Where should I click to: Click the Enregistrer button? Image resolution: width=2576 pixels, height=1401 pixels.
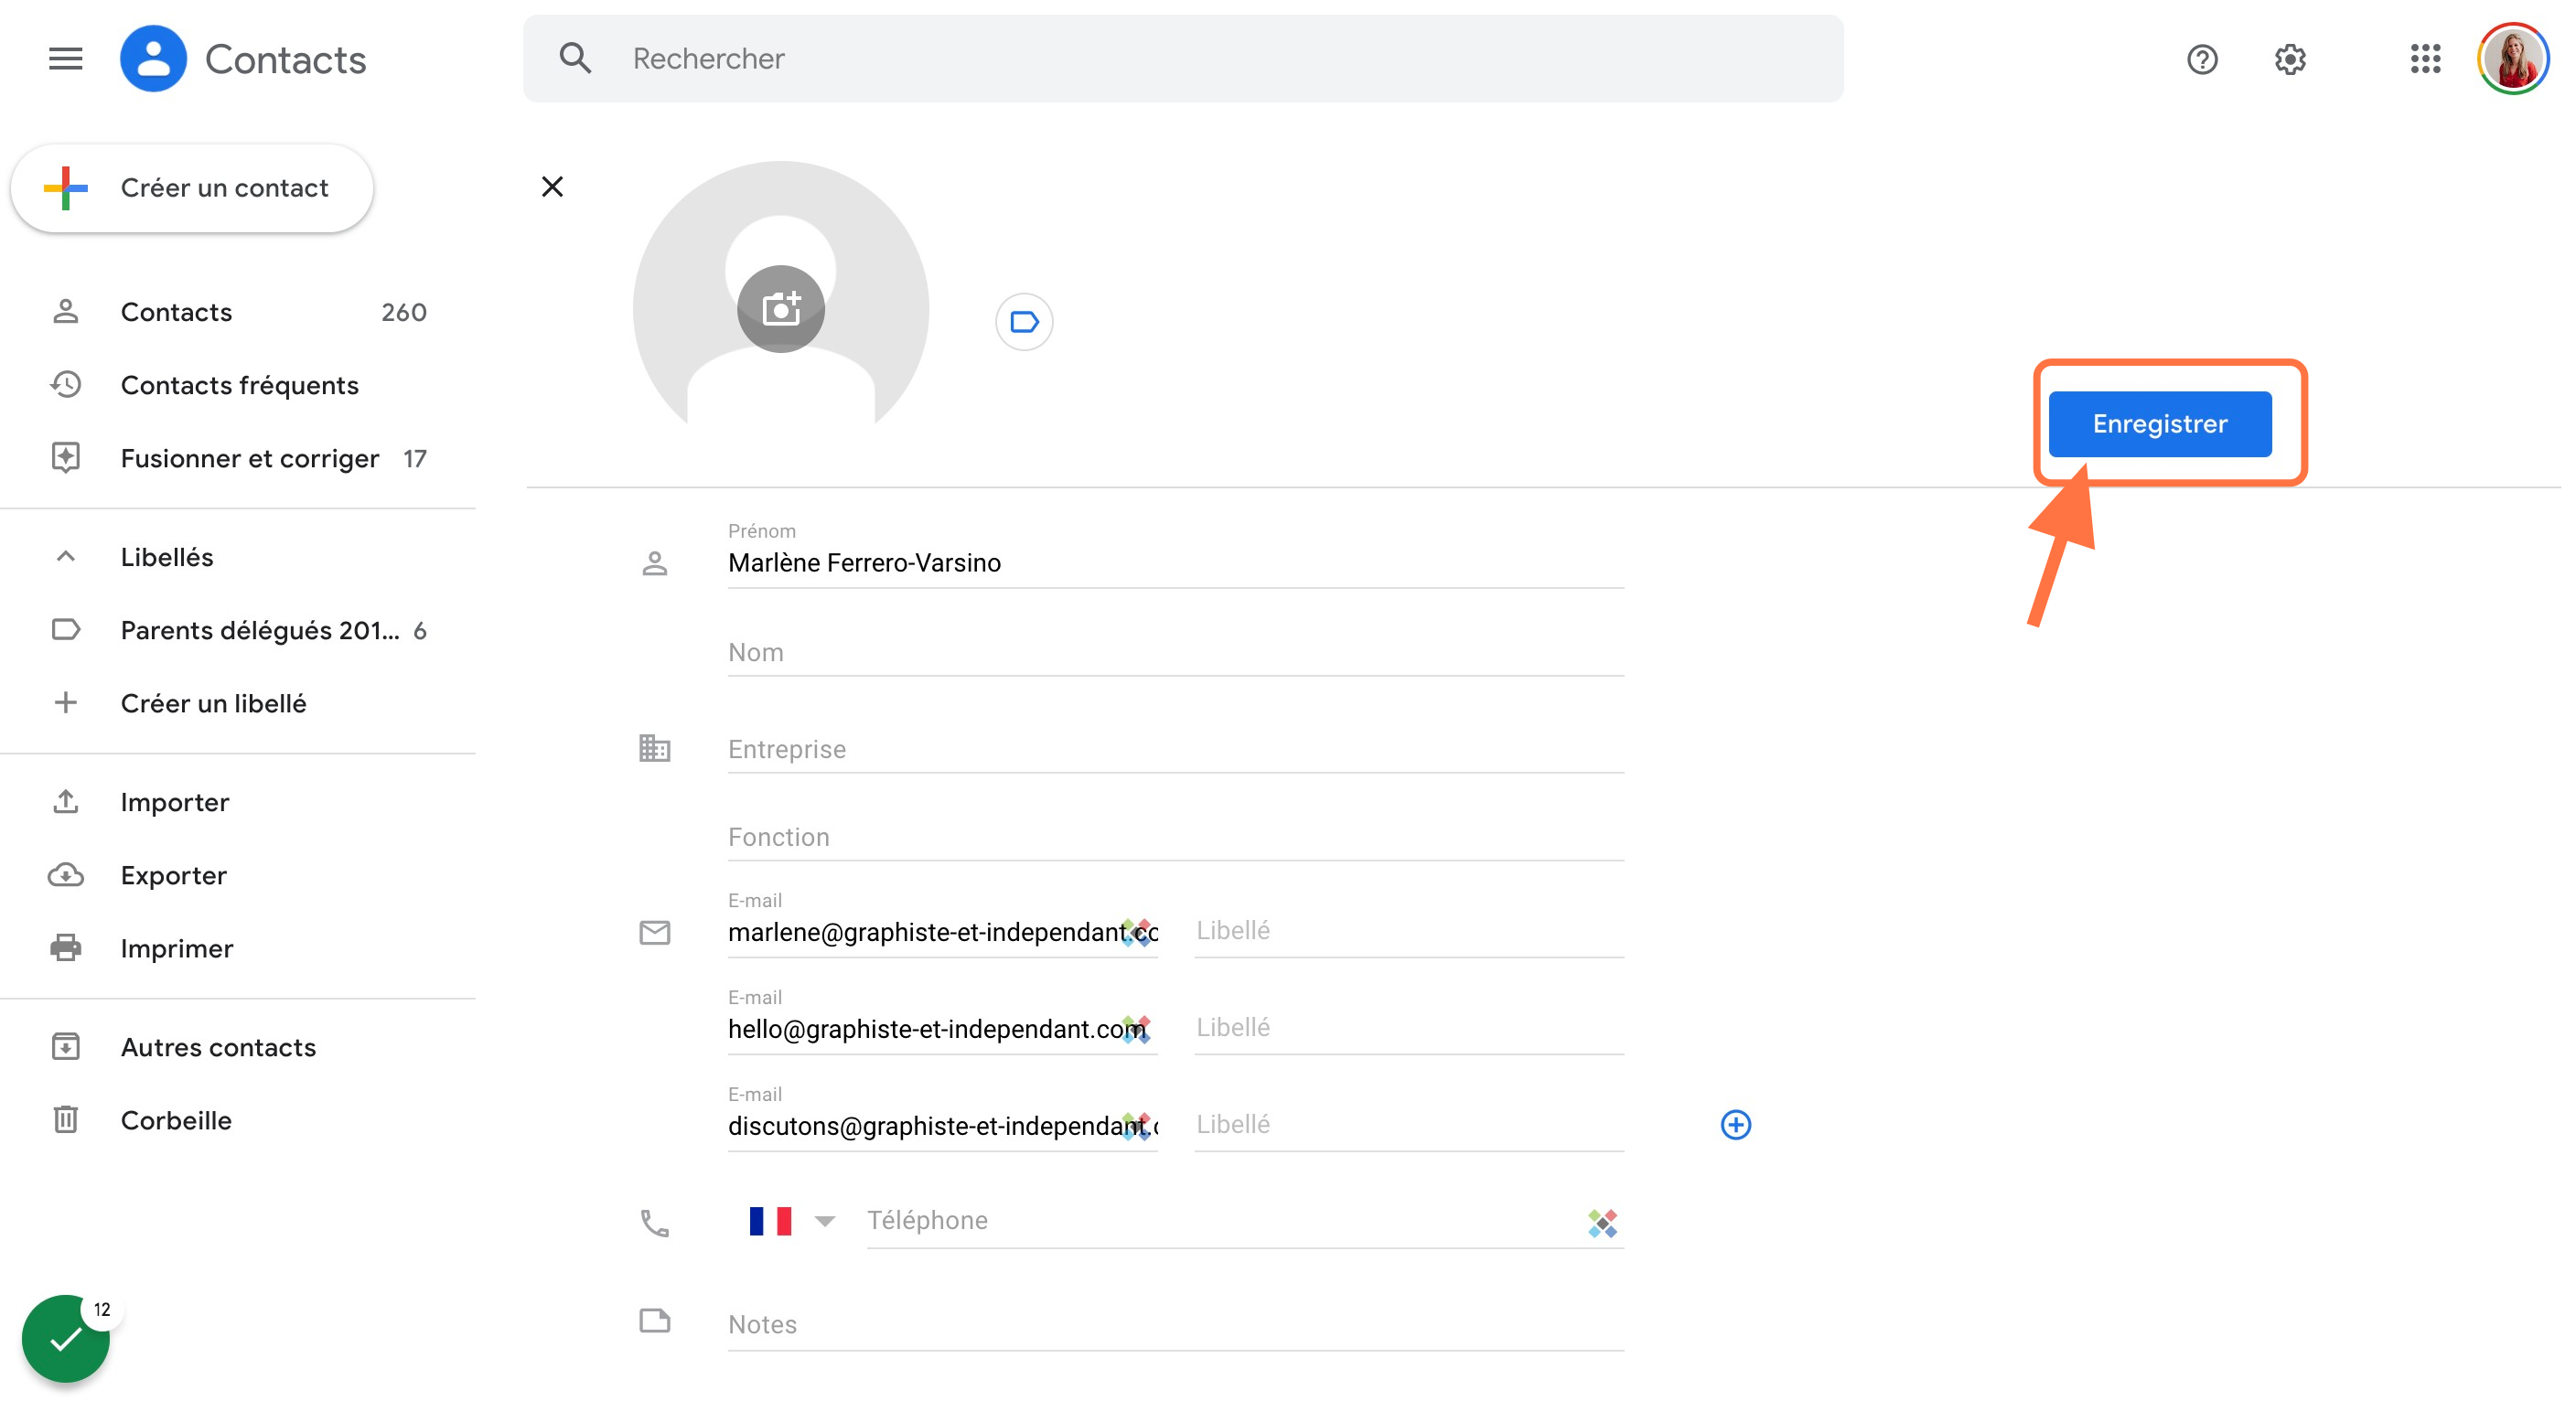(2160, 424)
